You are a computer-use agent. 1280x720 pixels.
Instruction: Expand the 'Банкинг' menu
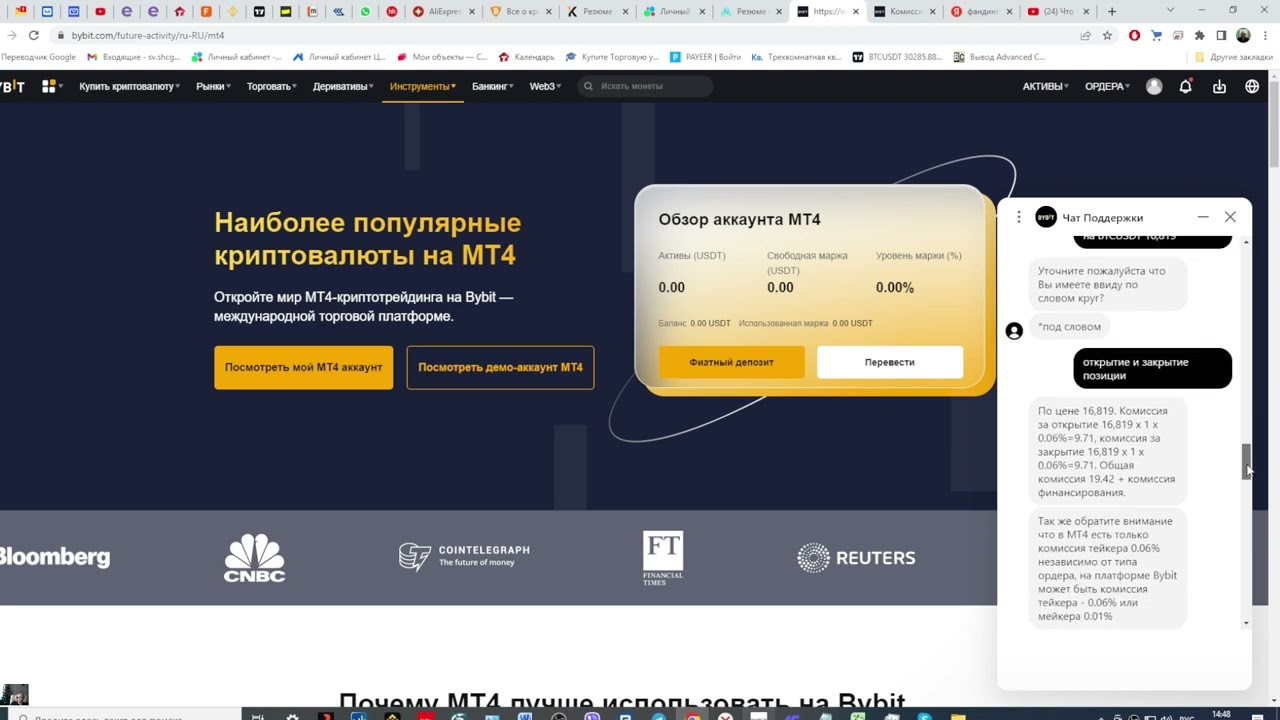(x=492, y=86)
